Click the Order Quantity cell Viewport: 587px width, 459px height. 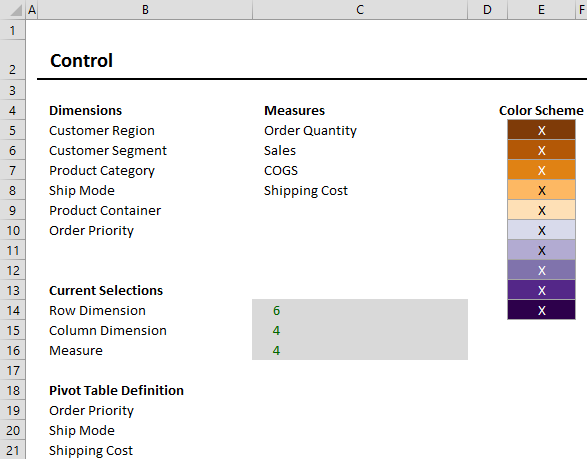360,130
